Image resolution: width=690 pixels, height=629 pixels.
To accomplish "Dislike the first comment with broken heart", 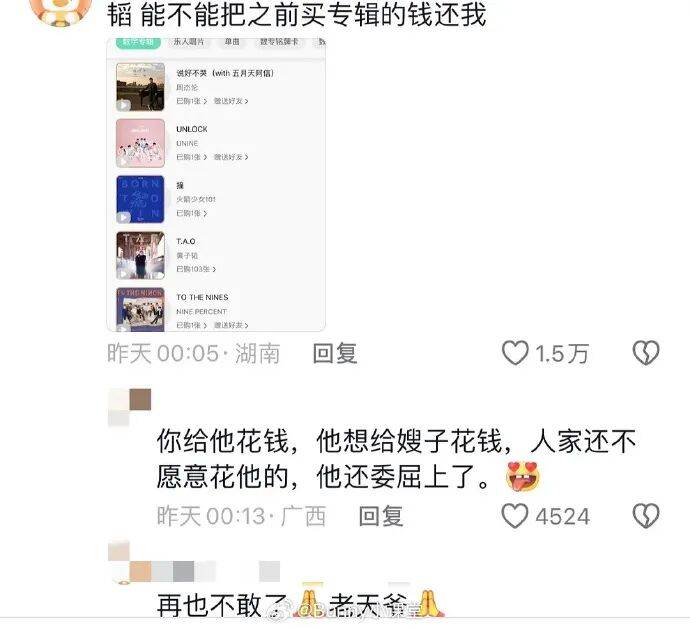I will 646,353.
